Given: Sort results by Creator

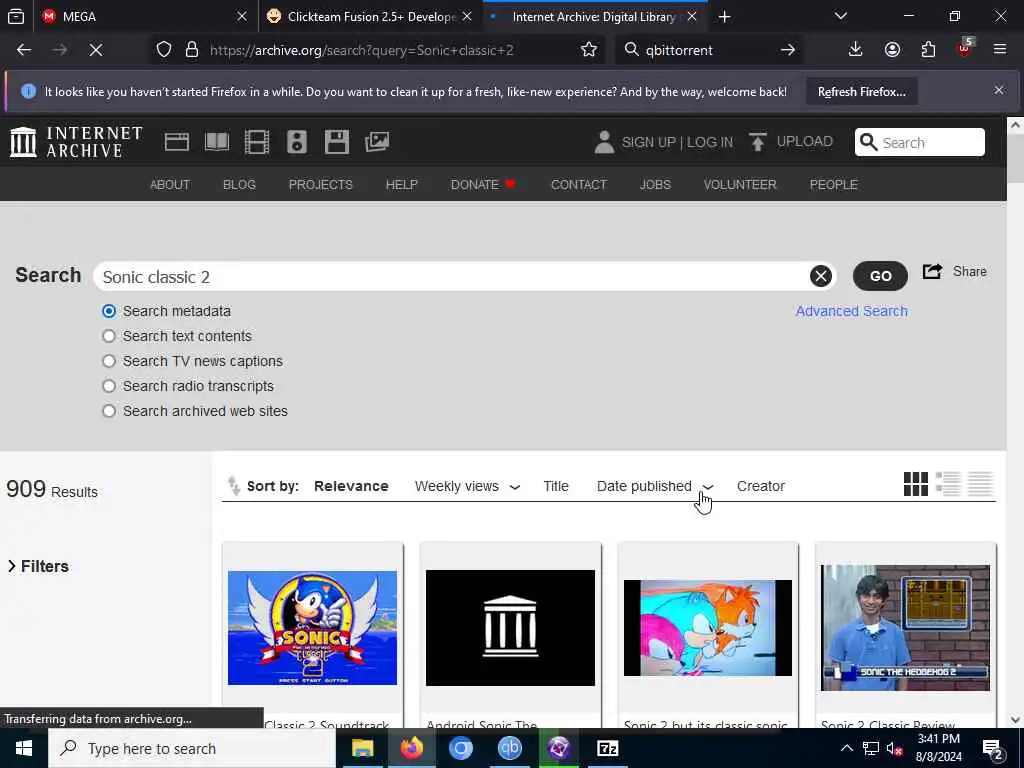Looking at the screenshot, I should click(761, 486).
